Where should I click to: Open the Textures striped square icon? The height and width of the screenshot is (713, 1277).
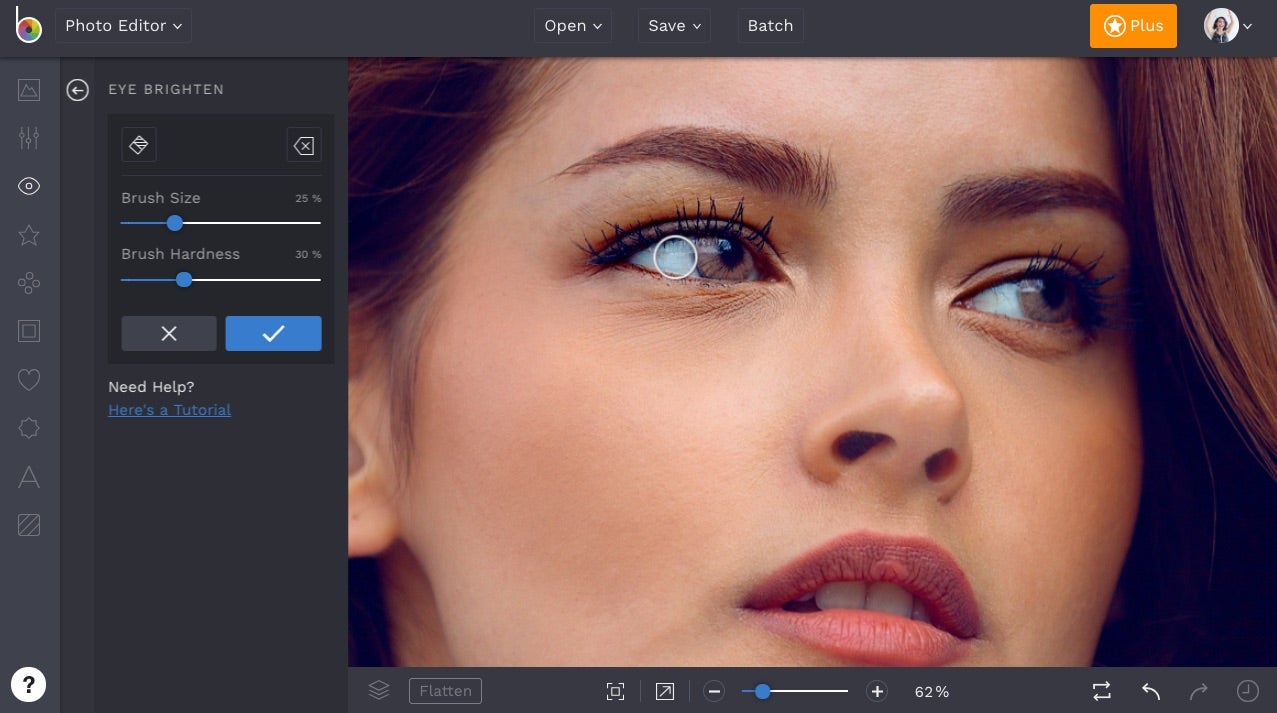coord(29,525)
